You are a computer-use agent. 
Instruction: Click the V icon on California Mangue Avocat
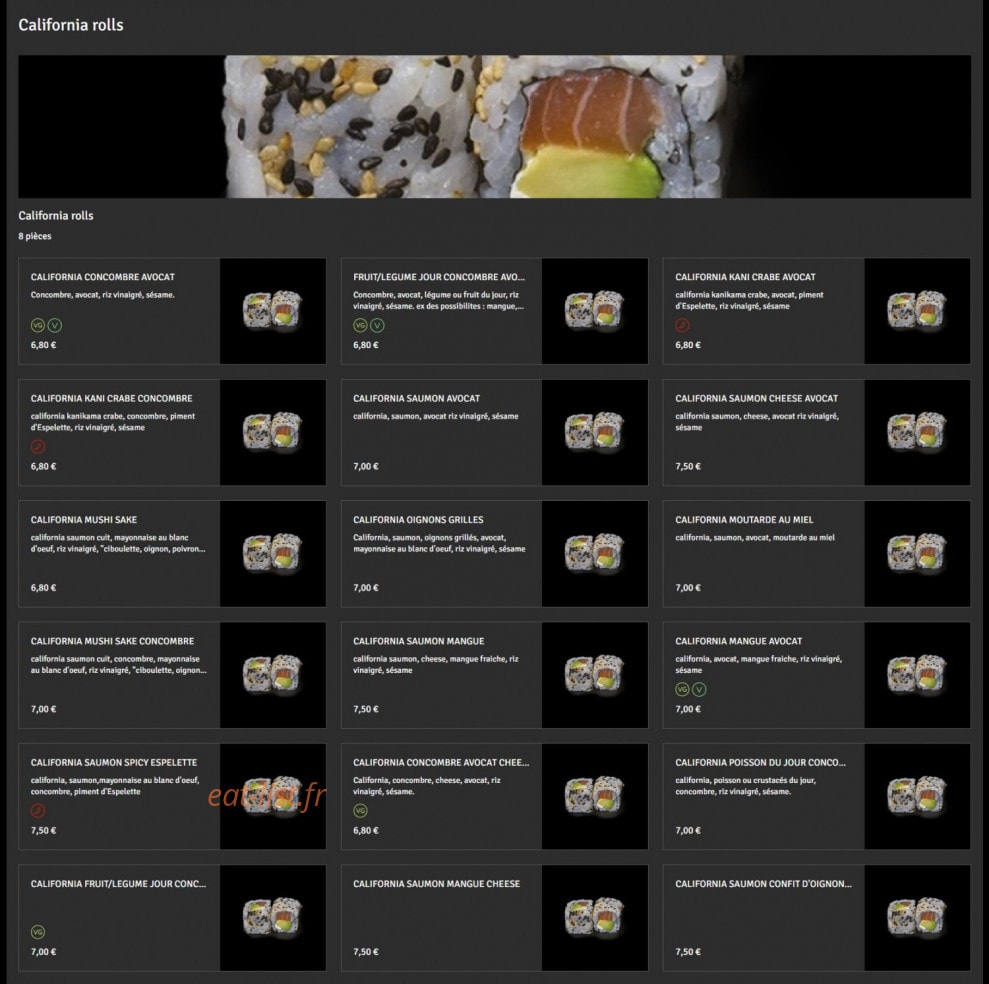[699, 689]
